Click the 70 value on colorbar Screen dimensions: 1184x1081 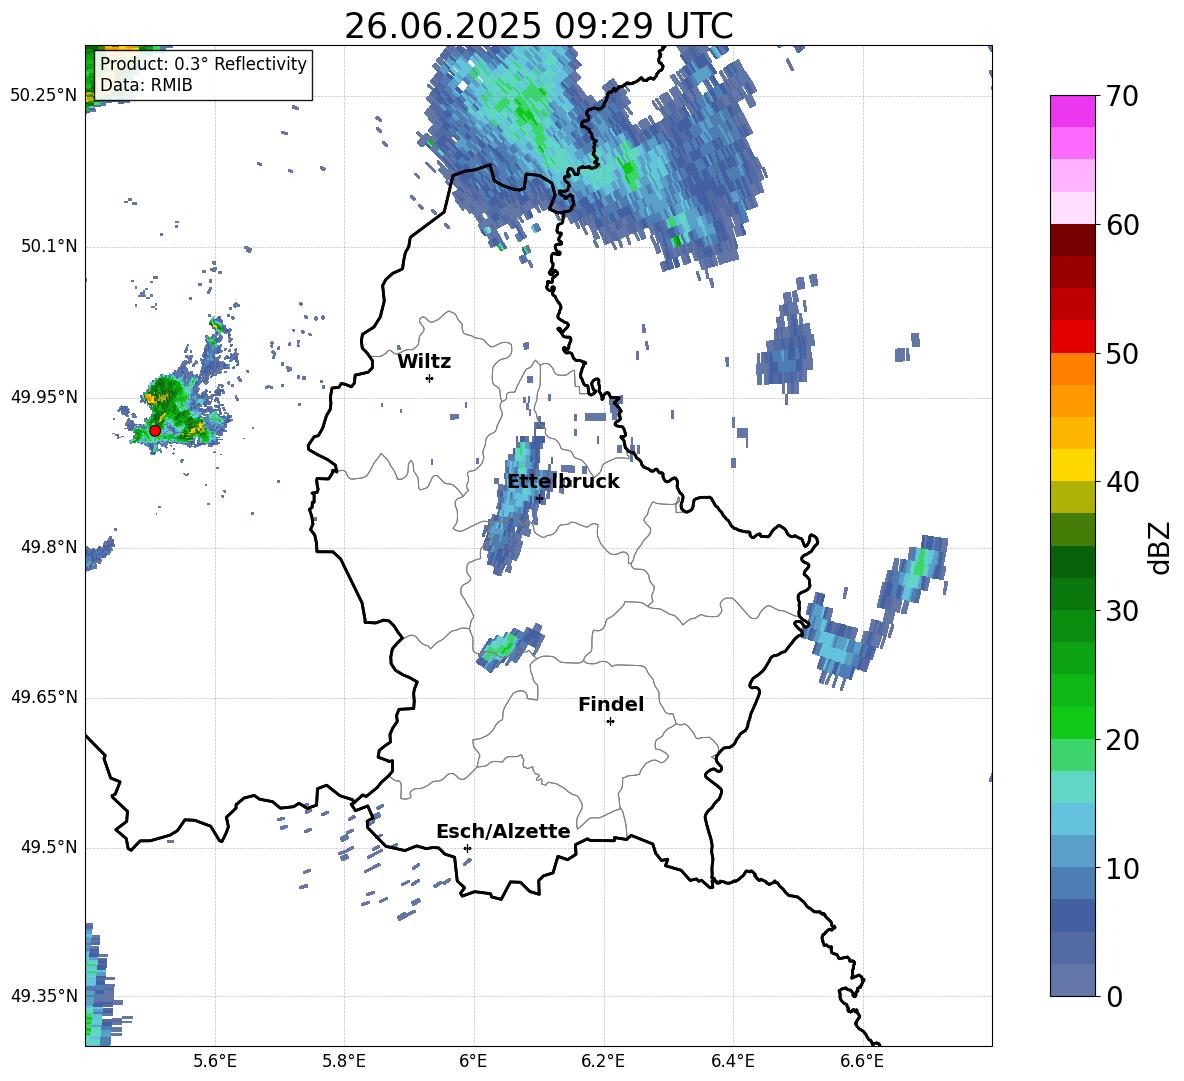[x=1122, y=97]
